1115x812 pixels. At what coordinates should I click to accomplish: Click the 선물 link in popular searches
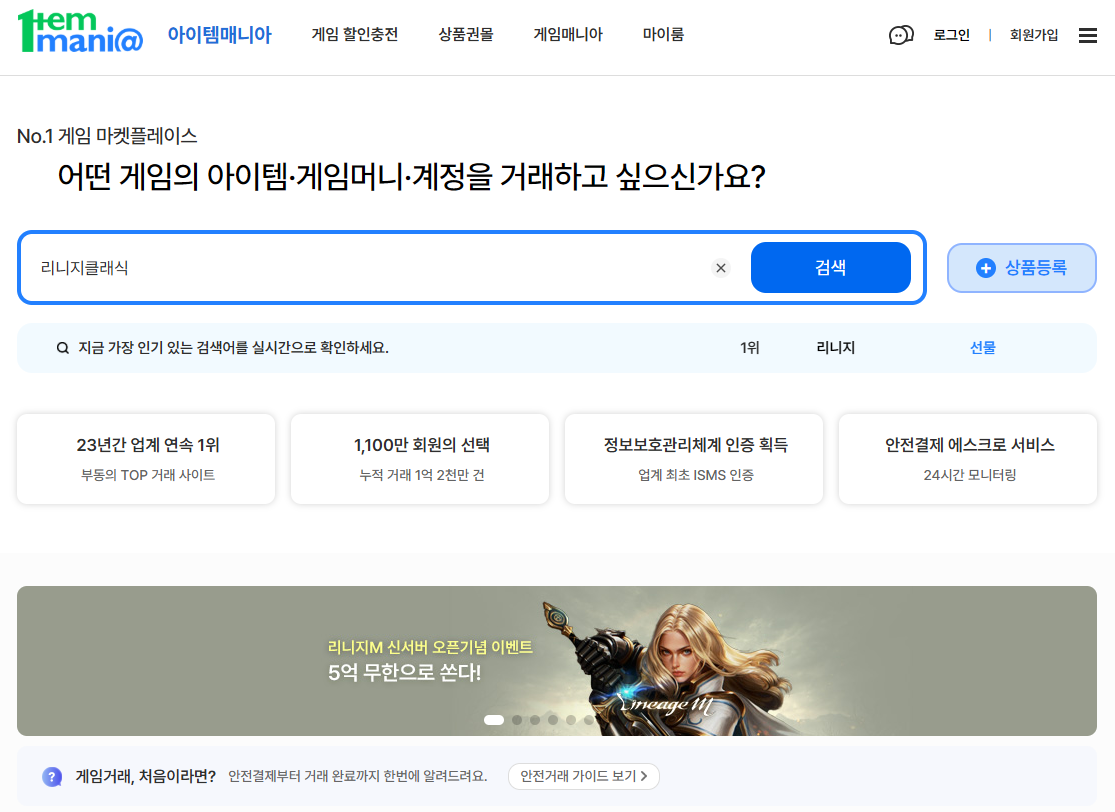[983, 348]
